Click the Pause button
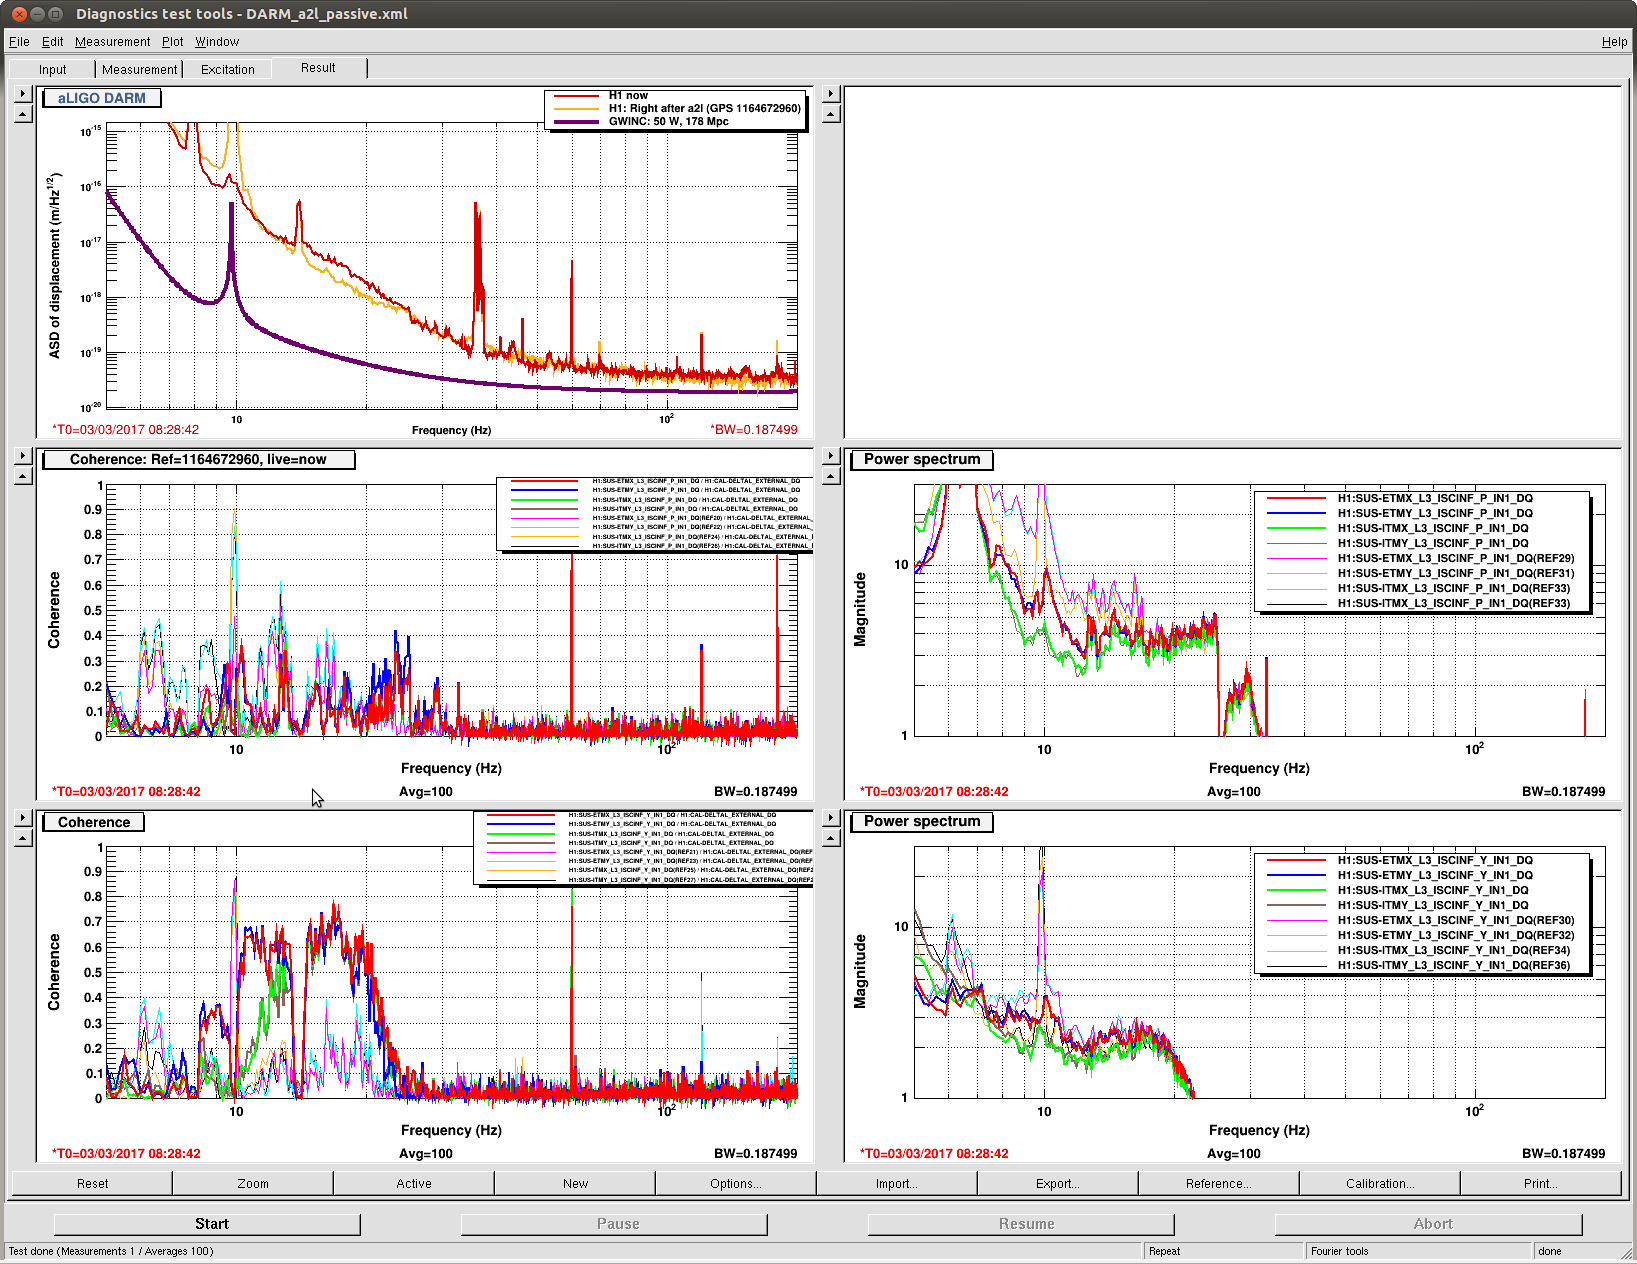1637x1264 pixels. point(614,1224)
